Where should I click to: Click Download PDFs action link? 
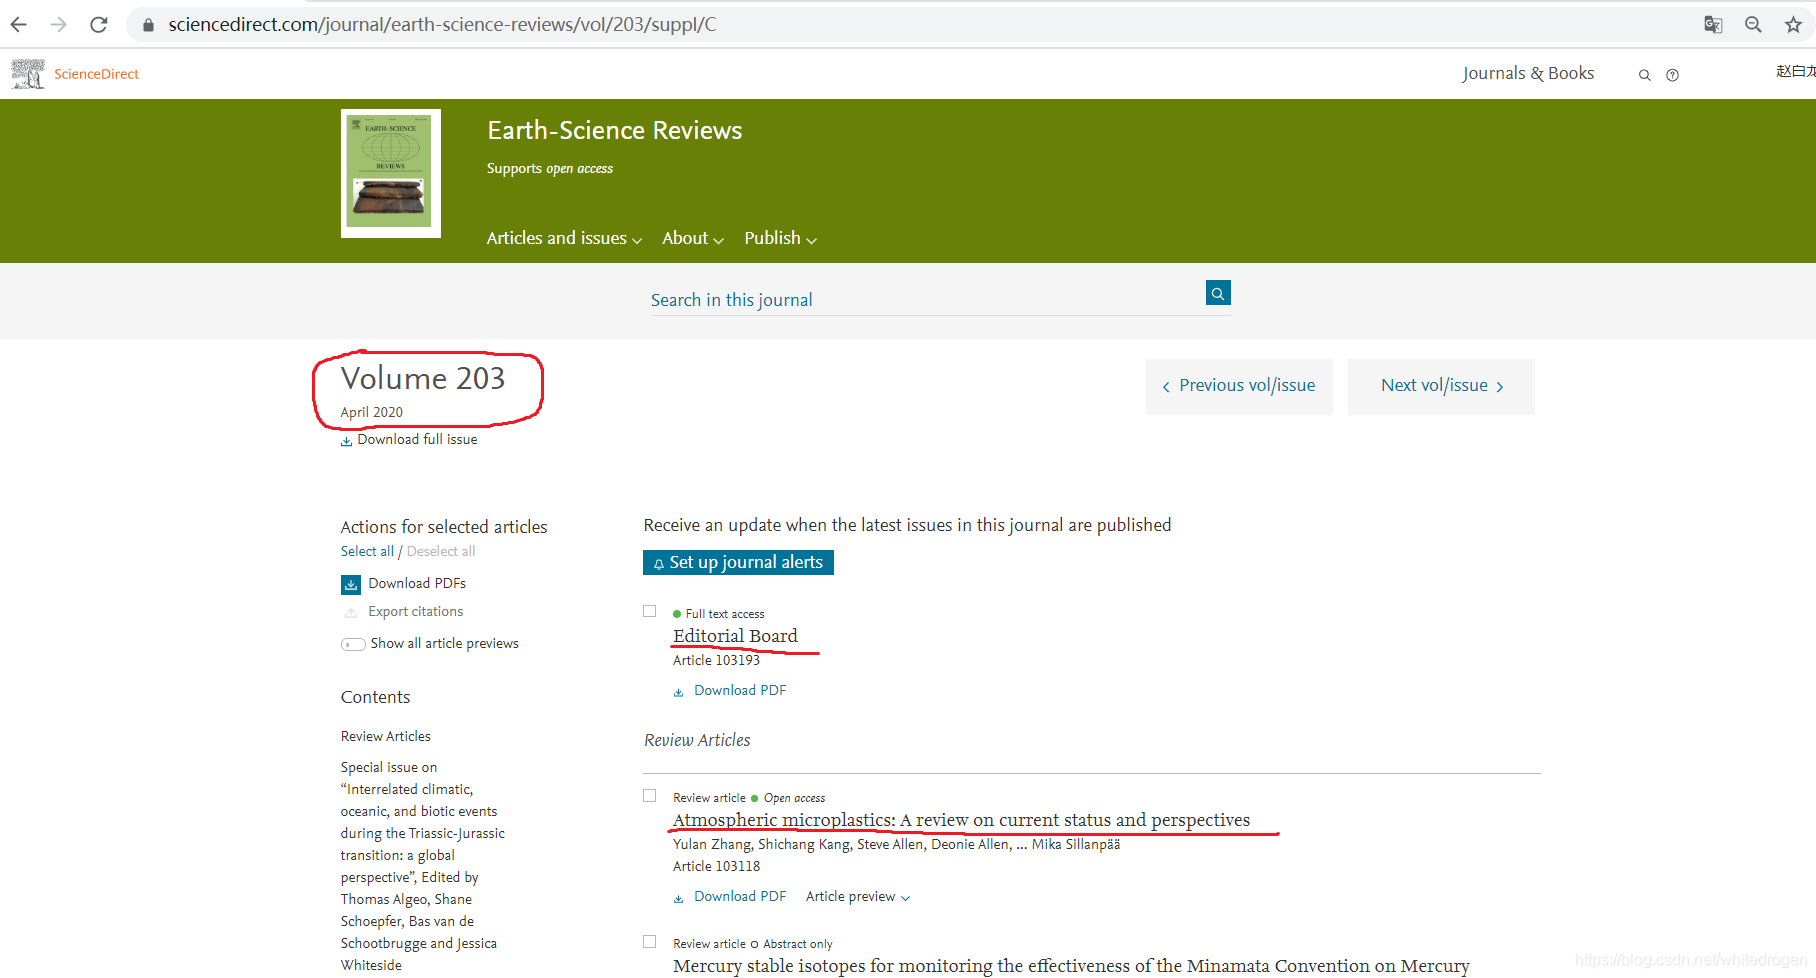[x=417, y=584]
